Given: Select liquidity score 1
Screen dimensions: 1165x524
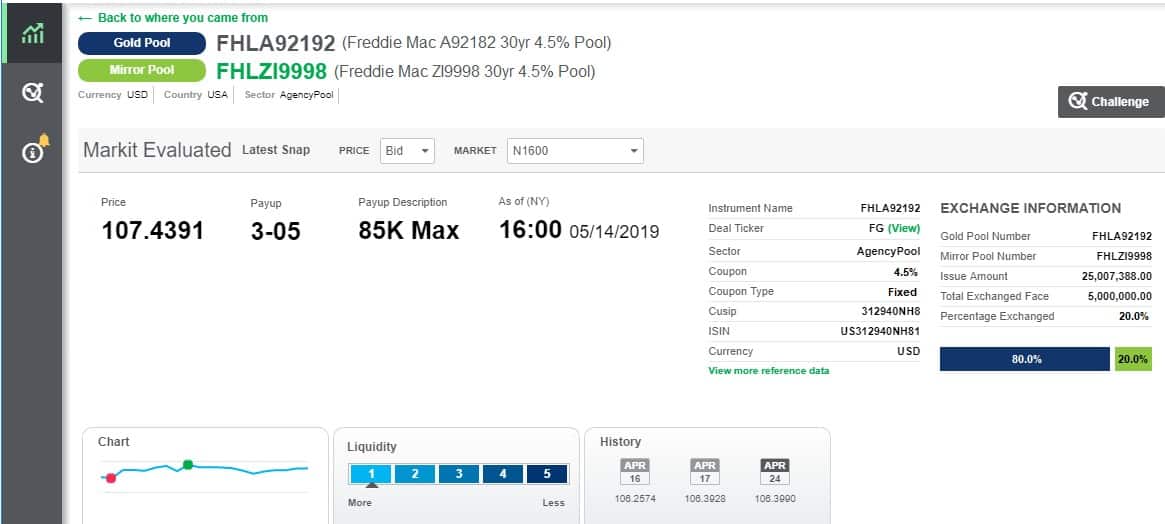Looking at the screenshot, I should pyautogui.click(x=371, y=473).
